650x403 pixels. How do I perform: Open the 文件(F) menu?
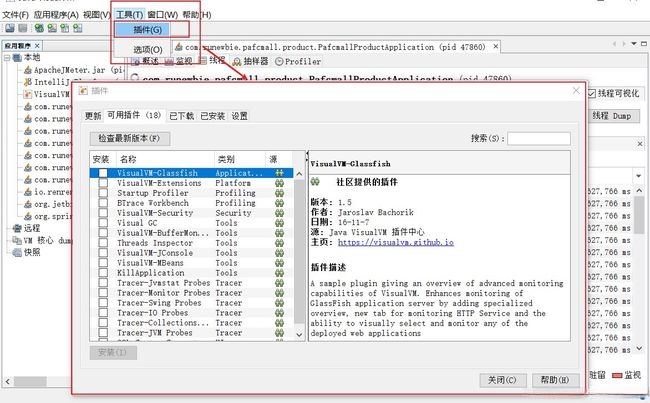15,15
